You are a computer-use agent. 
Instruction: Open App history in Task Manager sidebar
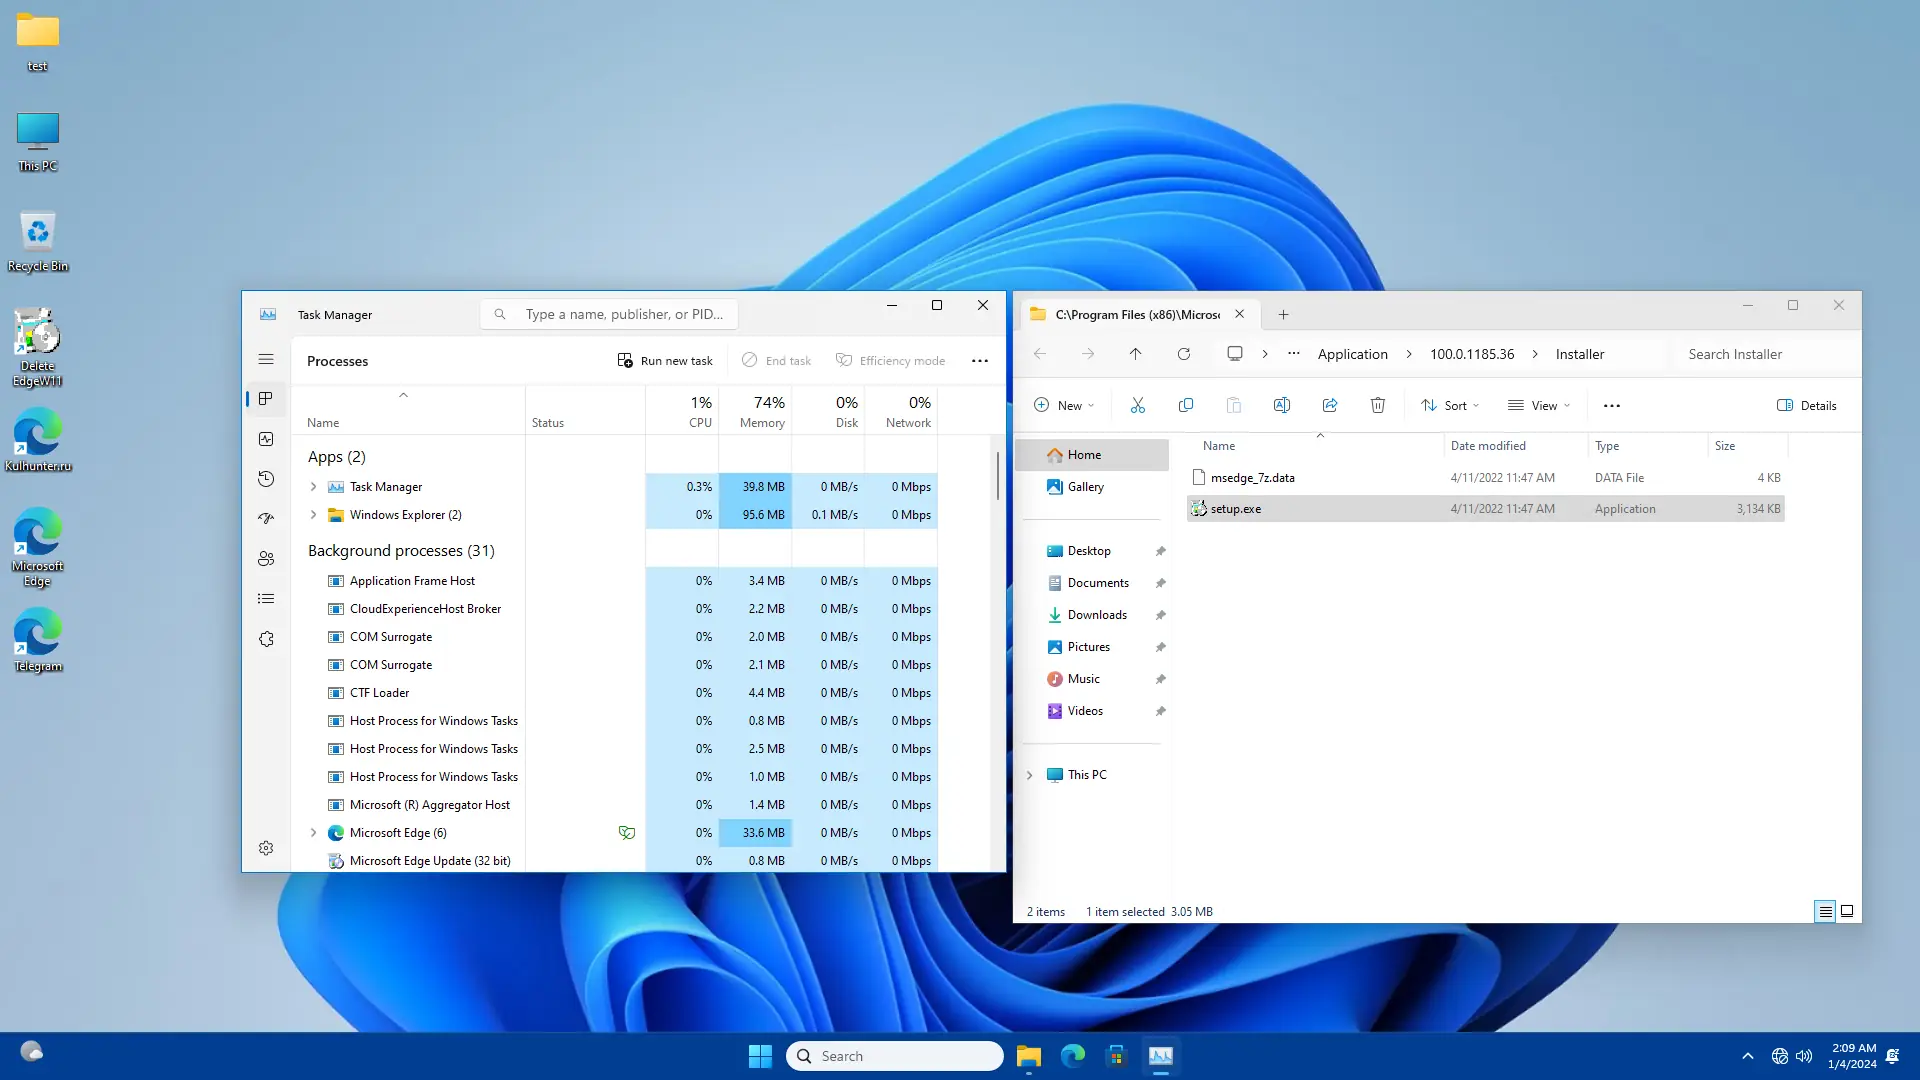point(266,479)
